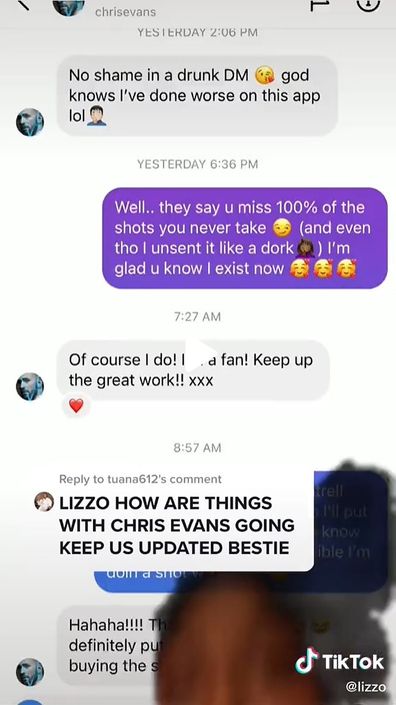Tap the back arrow at top left
This screenshot has height=705, width=396.
(22, 4)
